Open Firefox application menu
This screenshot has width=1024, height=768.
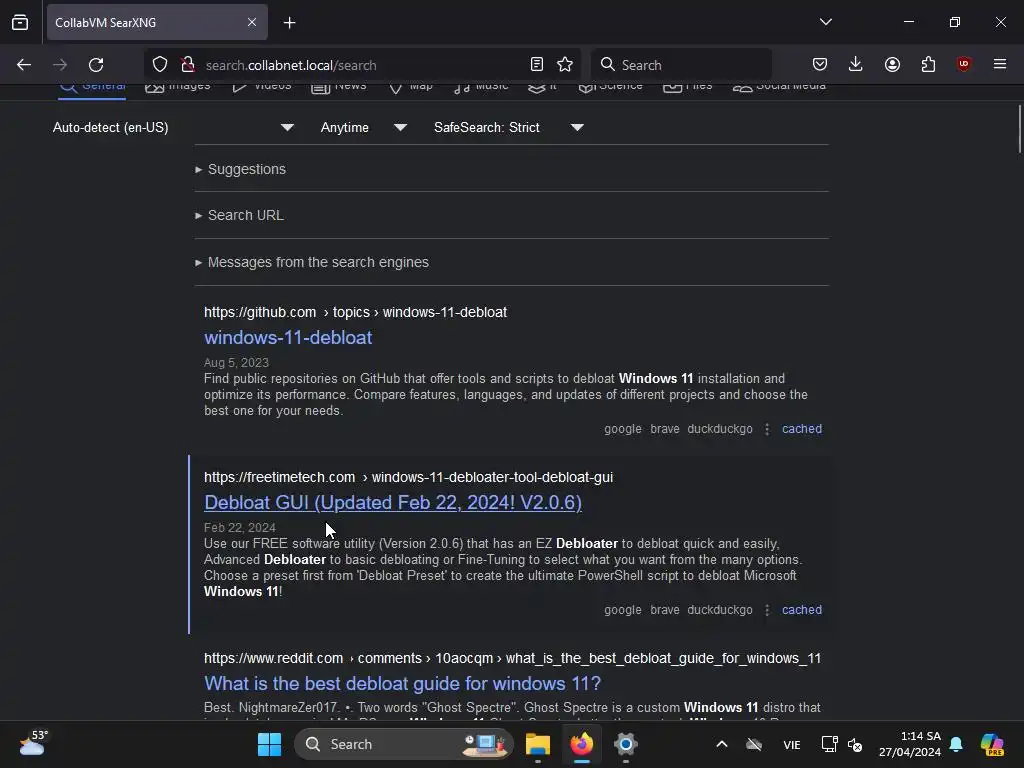pos(1000,65)
